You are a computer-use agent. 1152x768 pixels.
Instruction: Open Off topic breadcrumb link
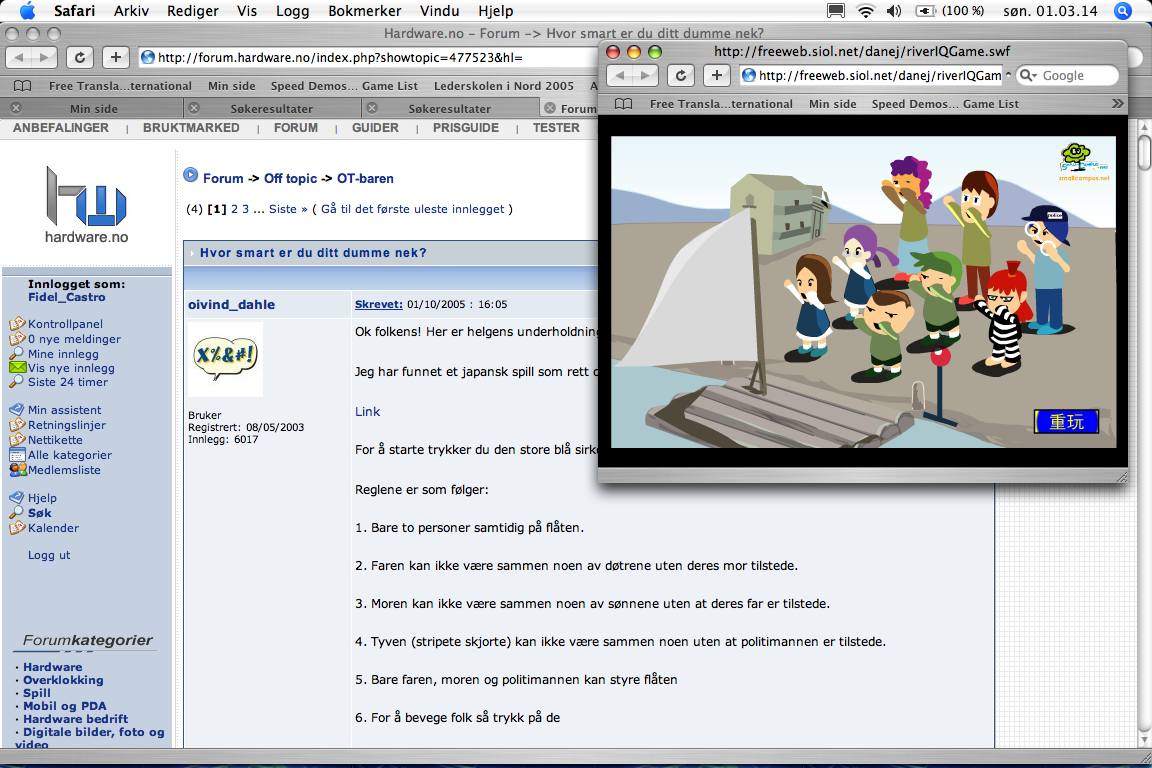click(x=290, y=178)
